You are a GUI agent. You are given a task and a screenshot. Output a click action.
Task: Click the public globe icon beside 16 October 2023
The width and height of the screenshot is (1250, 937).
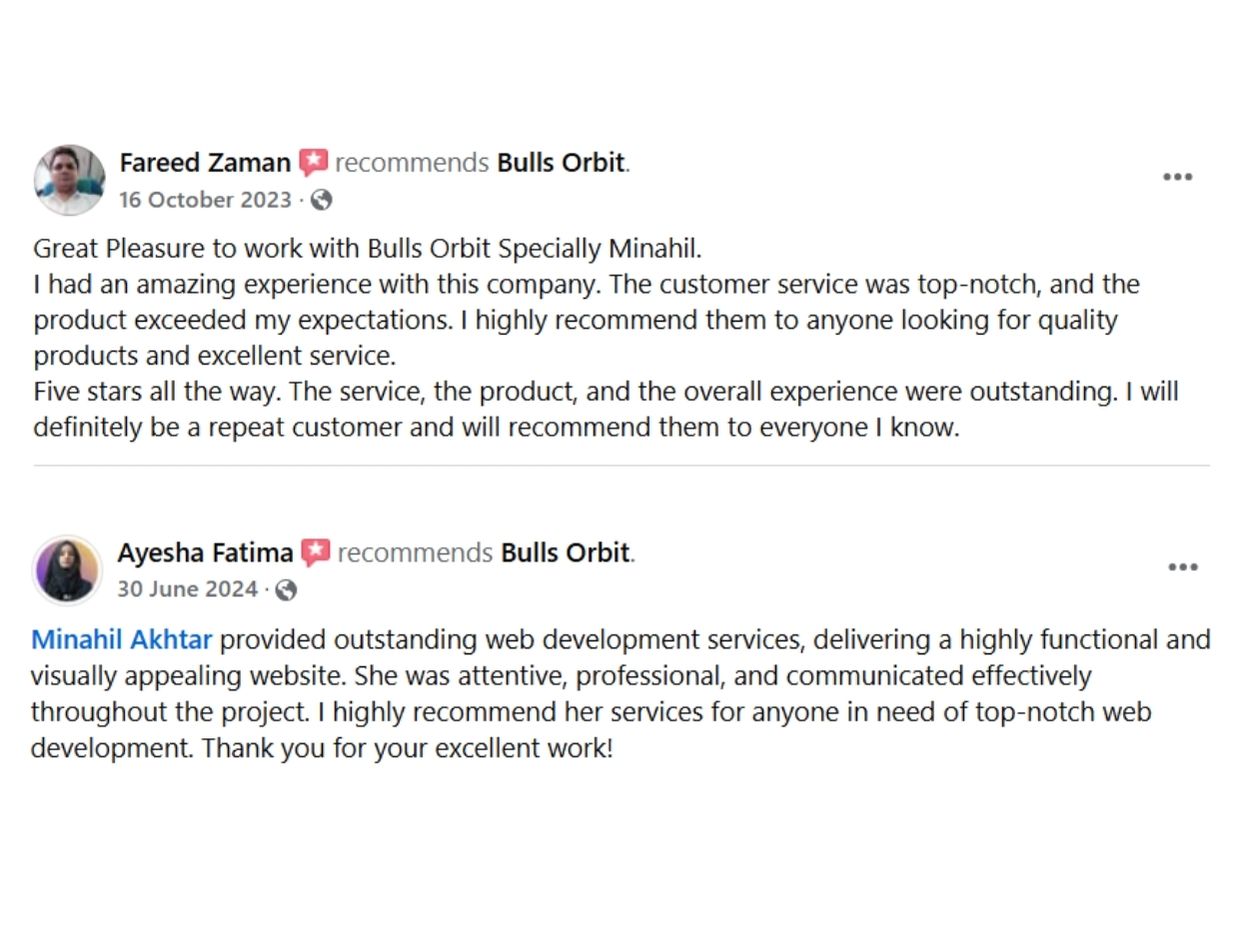coord(321,200)
